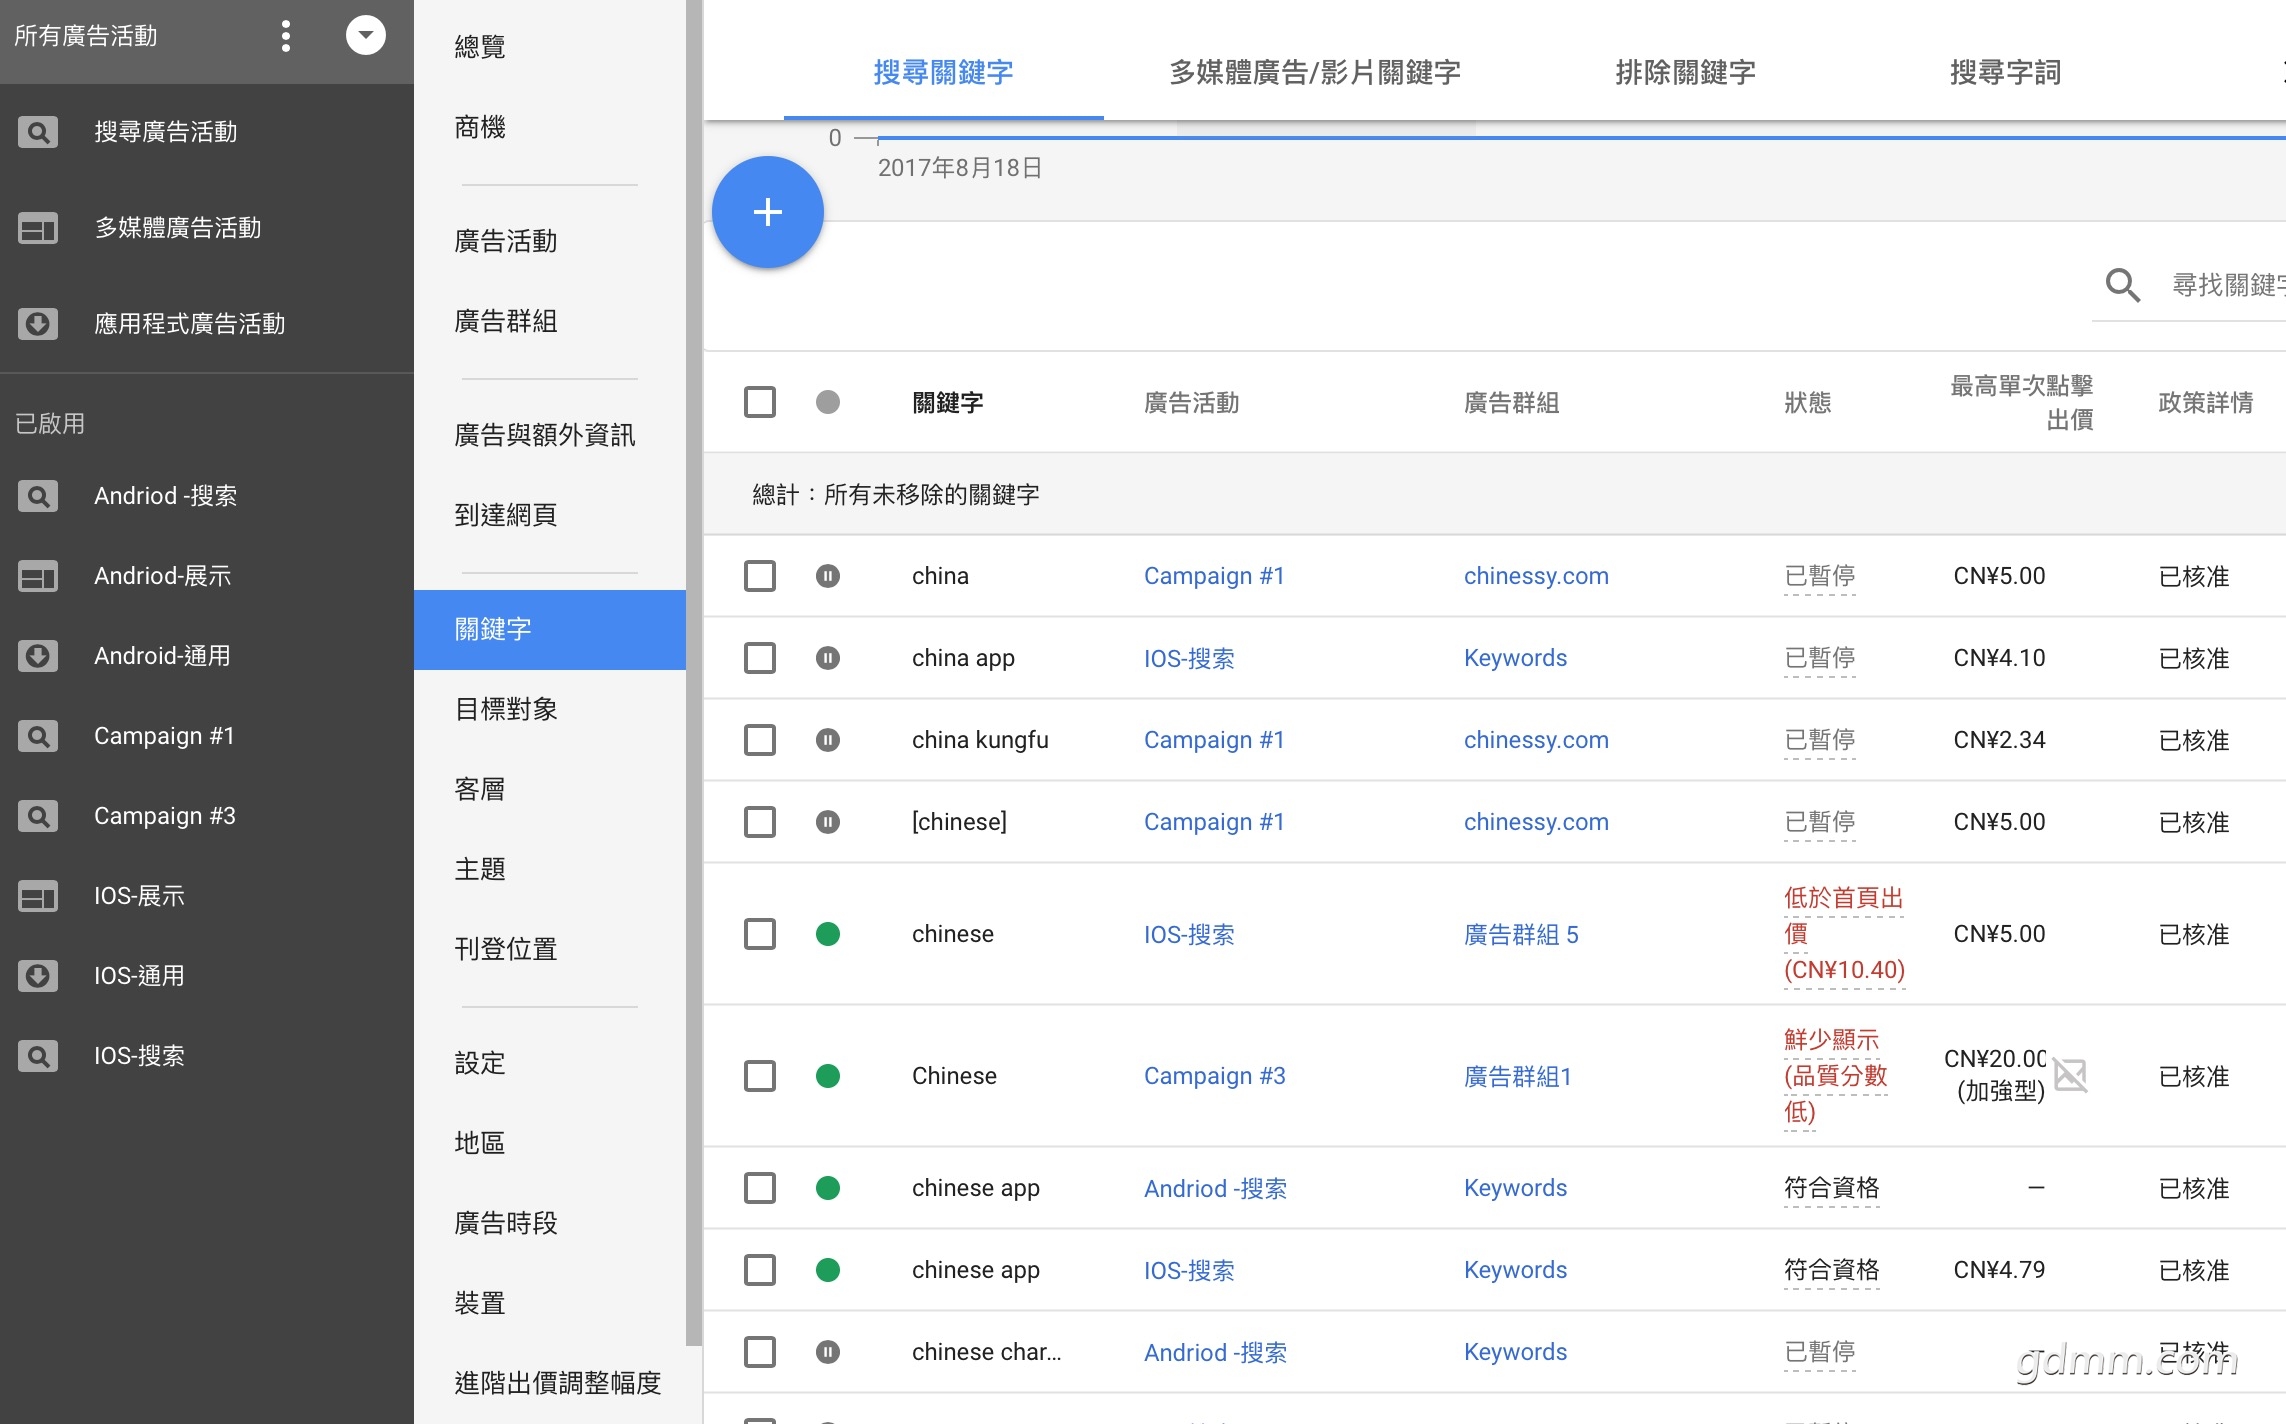Image resolution: width=2286 pixels, height=1424 pixels.
Task: Open 廣告群組 in the side menu
Action: pyautogui.click(x=506, y=321)
